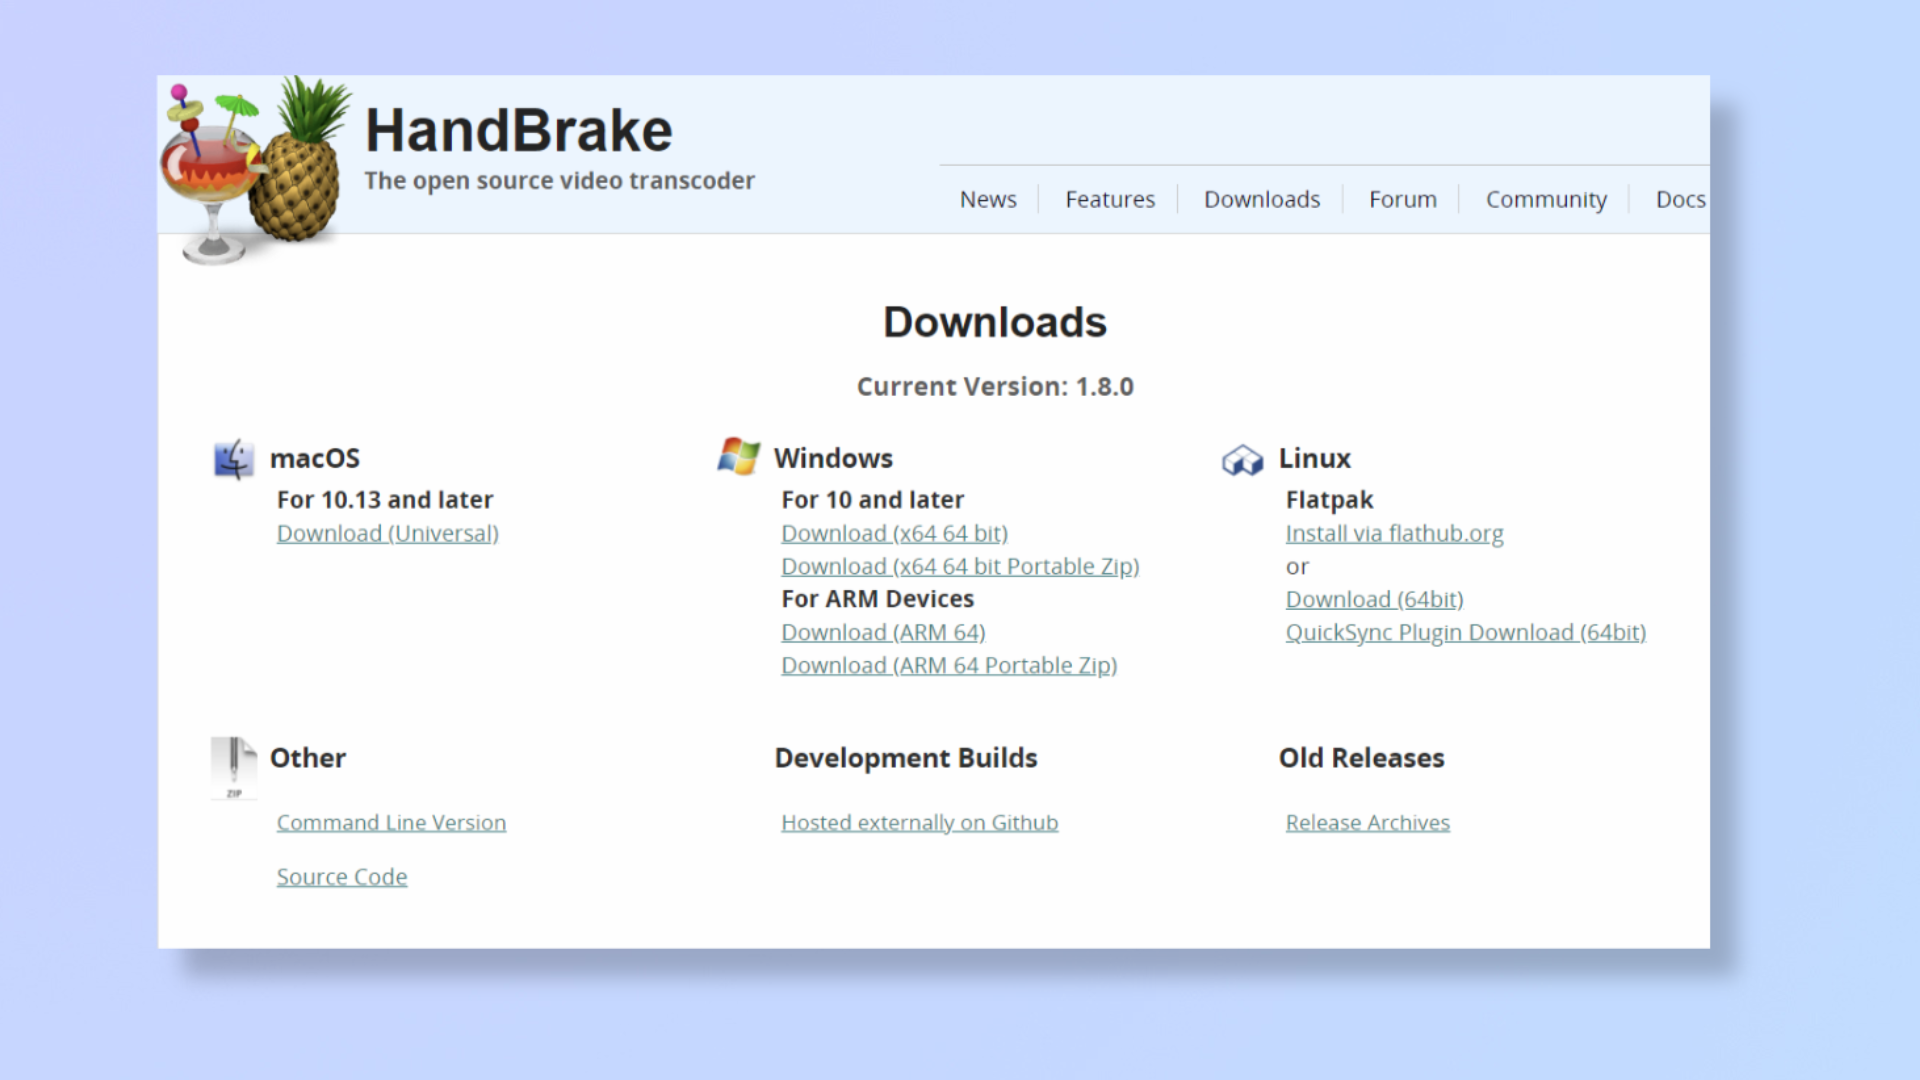Viewport: 1920px width, 1080px height.
Task: Click the Old Releases heading
Action: pyautogui.click(x=1362, y=758)
